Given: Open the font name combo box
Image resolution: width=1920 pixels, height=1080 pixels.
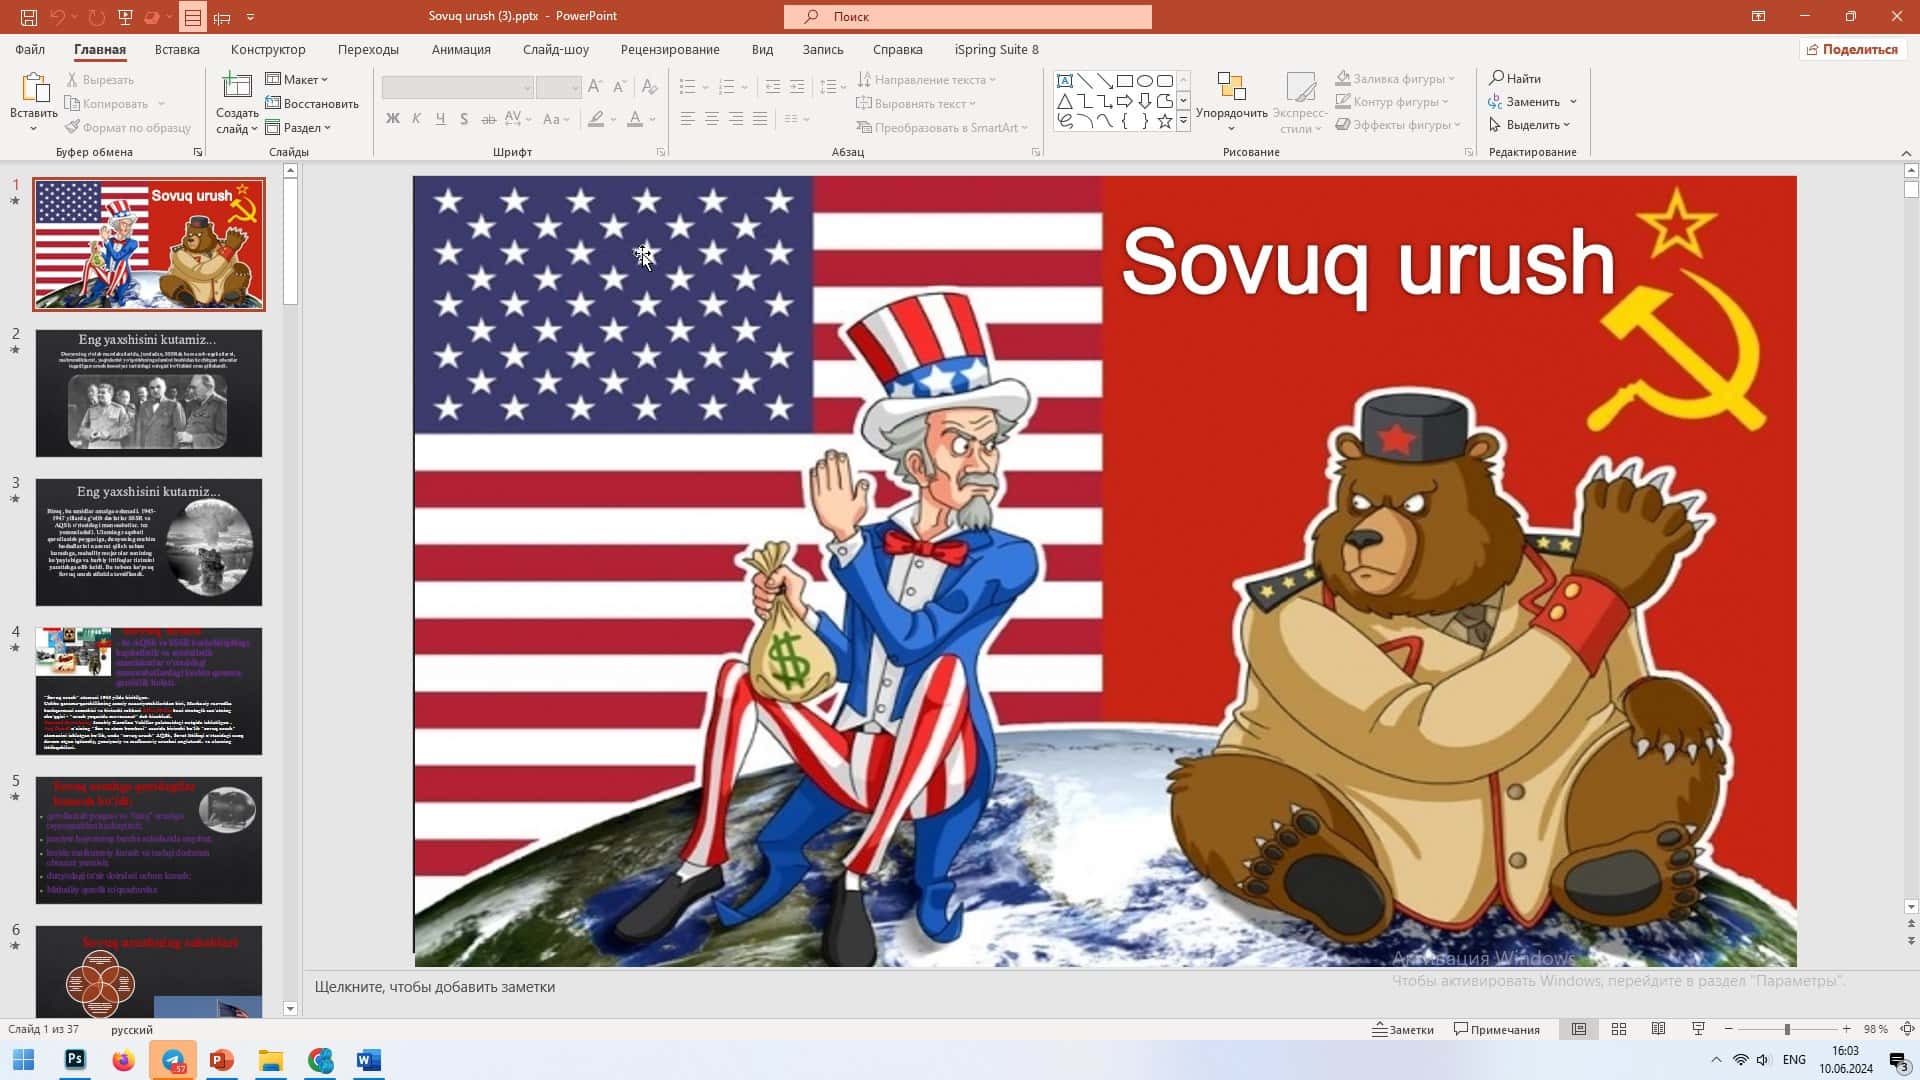Looking at the screenshot, I should click(457, 87).
